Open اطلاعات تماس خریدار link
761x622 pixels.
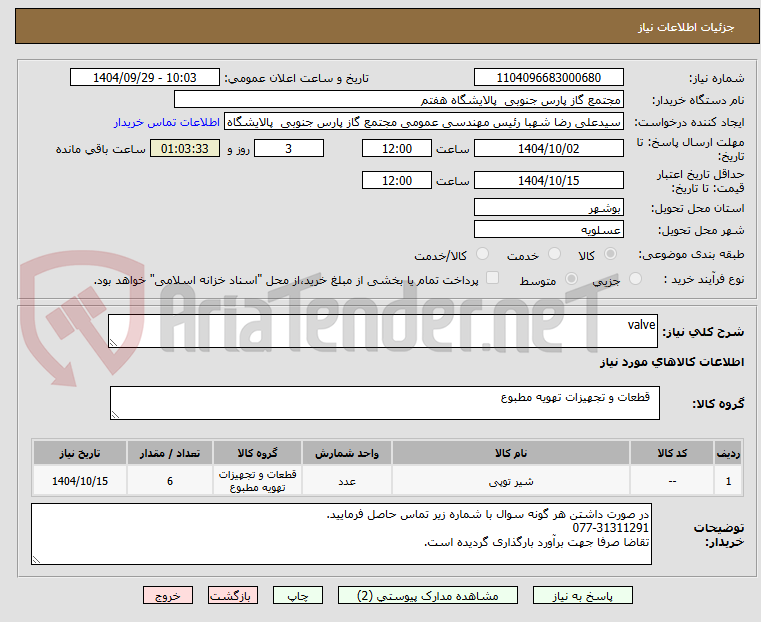point(167,122)
